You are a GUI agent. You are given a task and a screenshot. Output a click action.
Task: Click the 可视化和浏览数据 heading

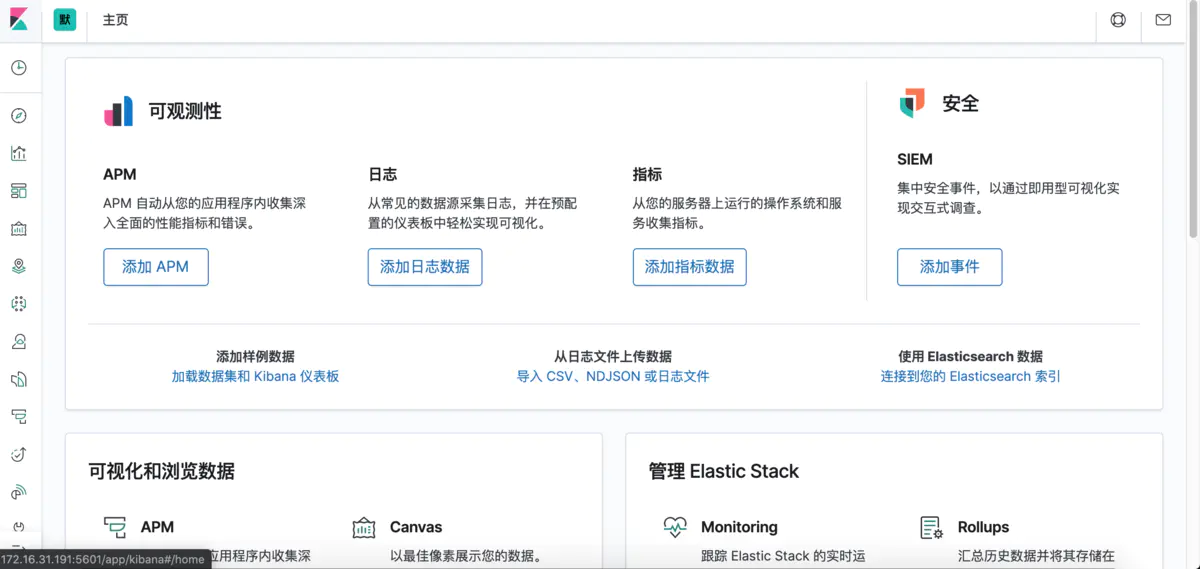click(x=162, y=471)
